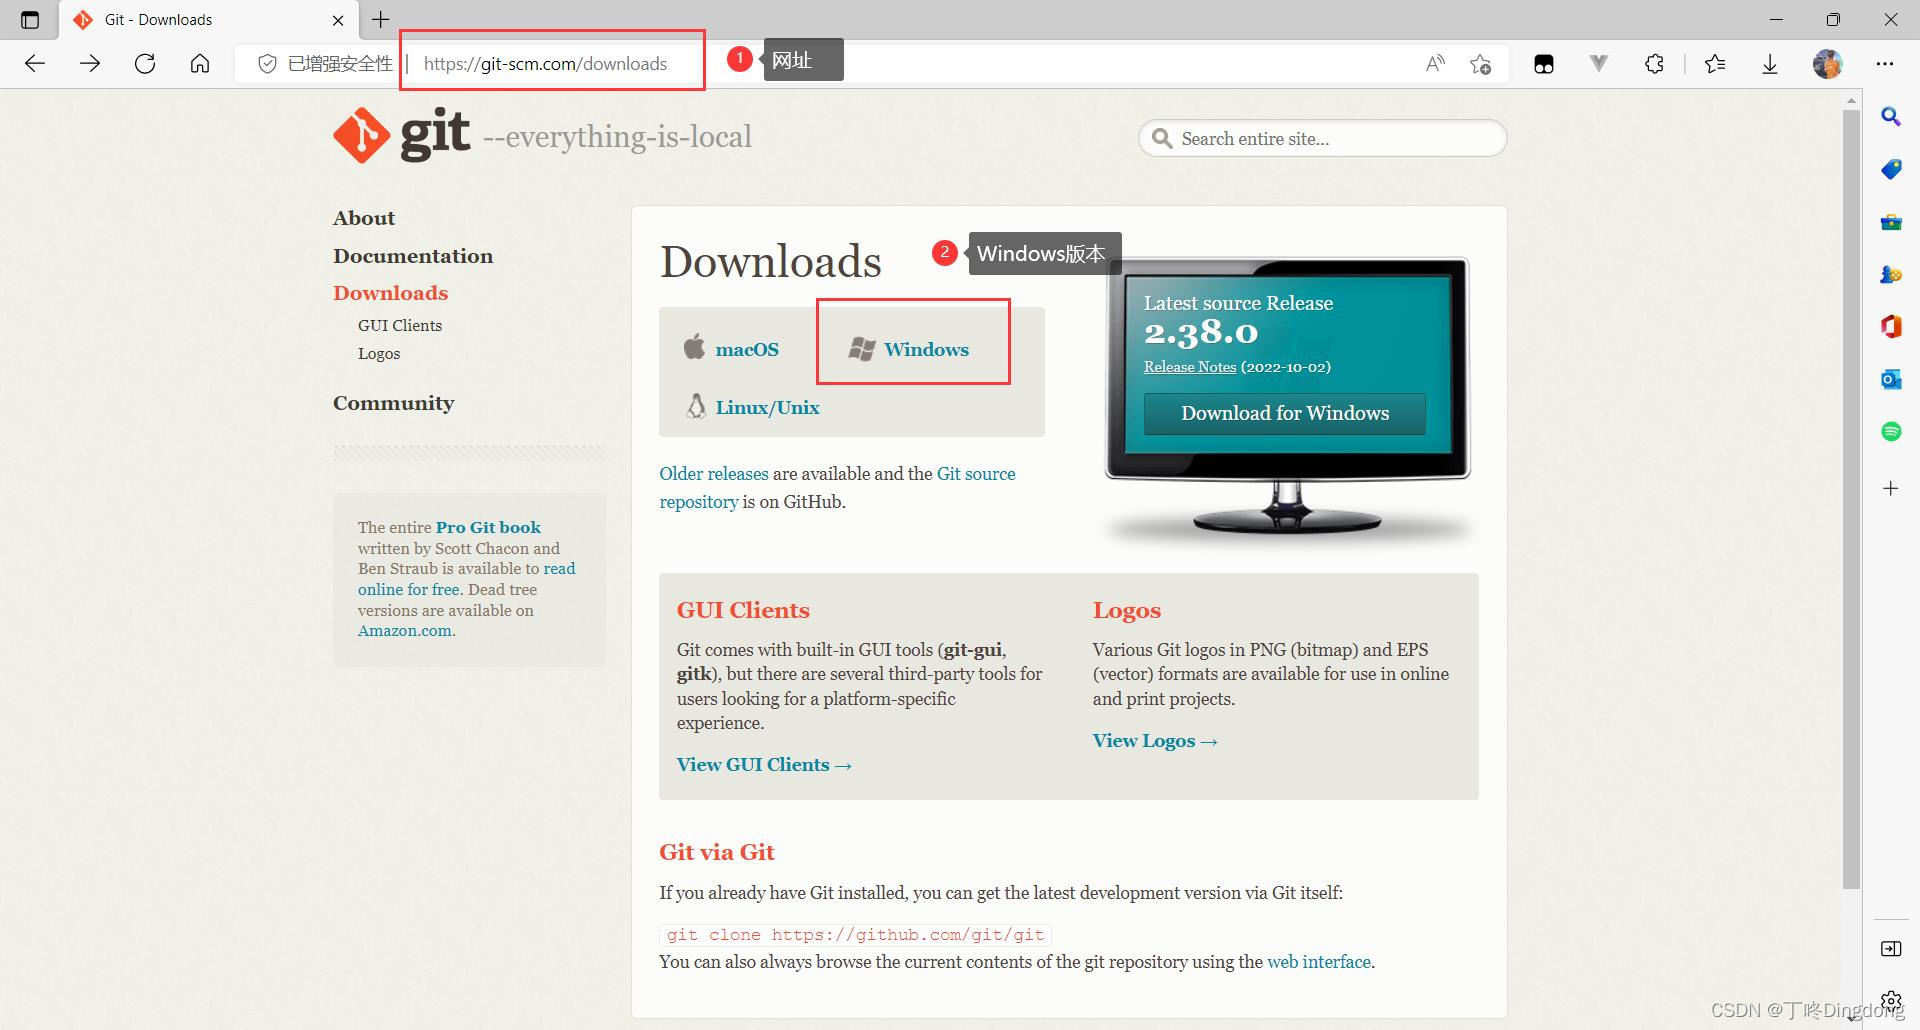This screenshot has width=1920, height=1030.
Task: Add sidebar app with plus icon
Action: (x=1891, y=488)
